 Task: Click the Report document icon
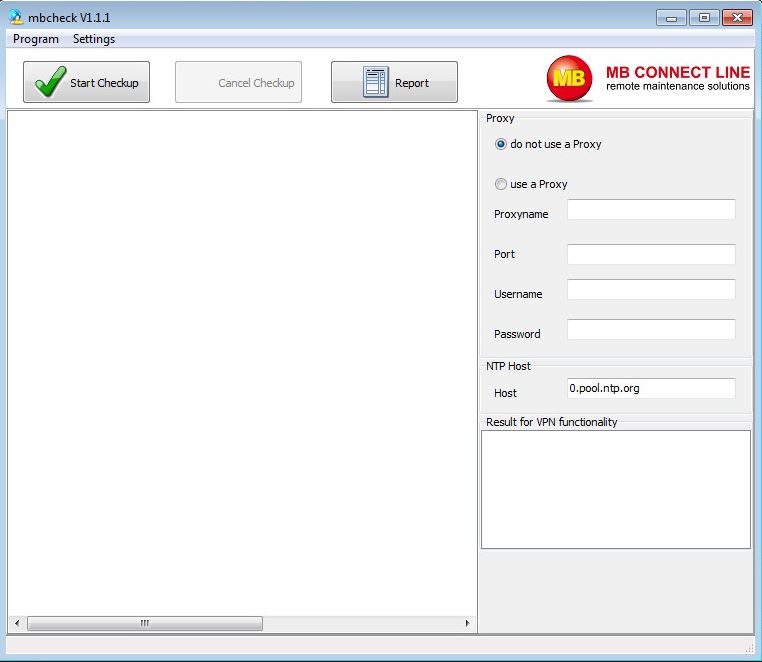(x=376, y=82)
